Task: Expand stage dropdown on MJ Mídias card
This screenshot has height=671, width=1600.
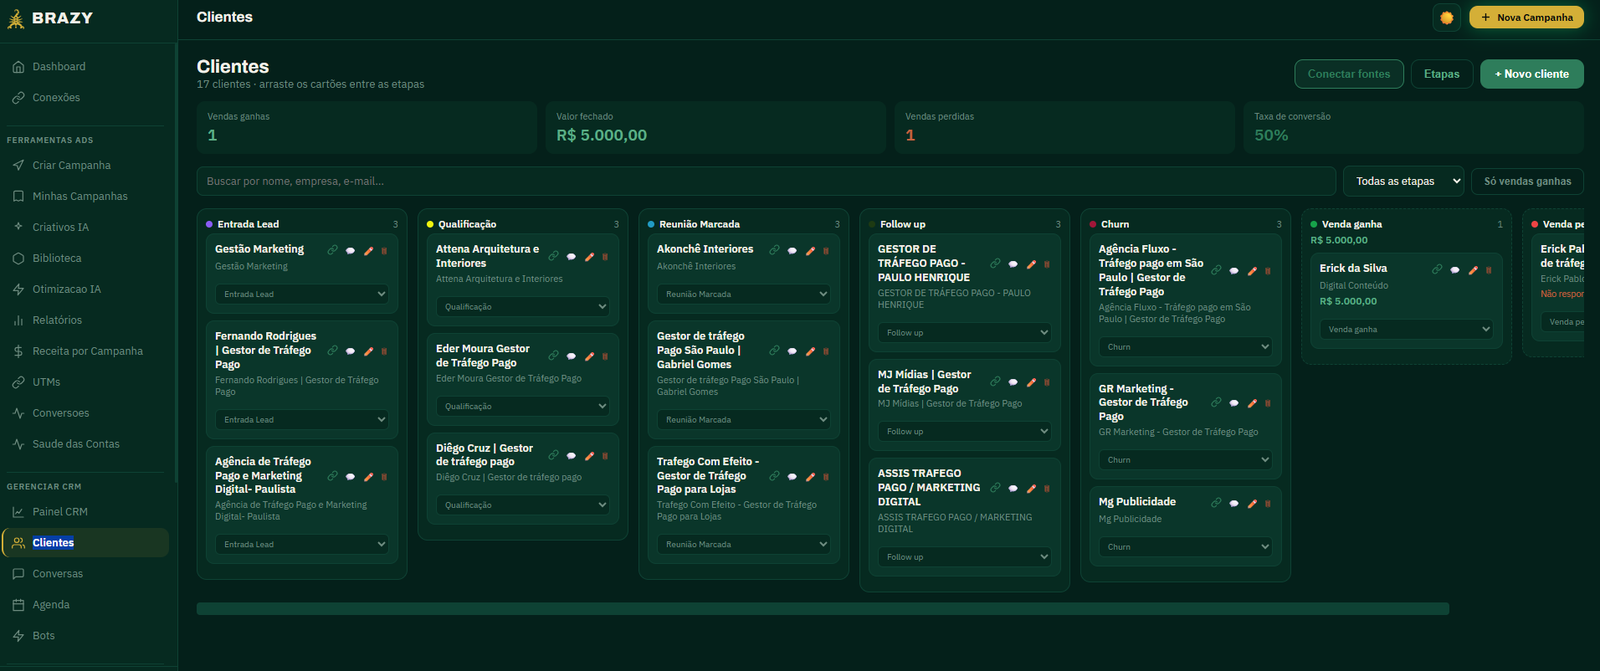Action: click(x=965, y=431)
